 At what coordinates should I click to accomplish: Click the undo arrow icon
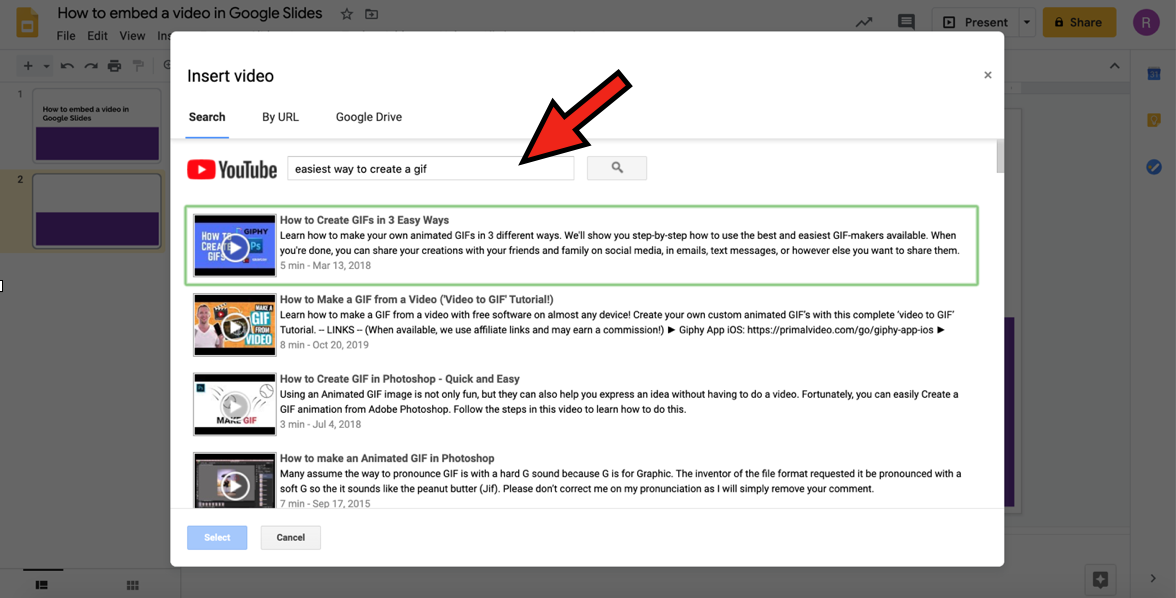tap(67, 66)
